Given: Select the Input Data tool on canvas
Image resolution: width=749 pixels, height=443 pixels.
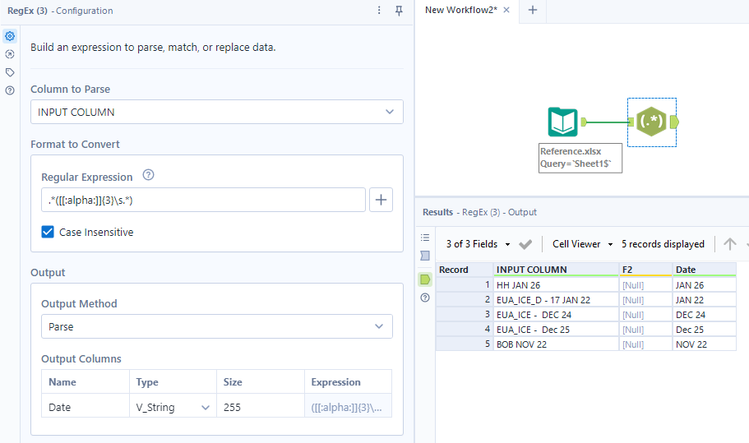Looking at the screenshot, I should point(563,122).
